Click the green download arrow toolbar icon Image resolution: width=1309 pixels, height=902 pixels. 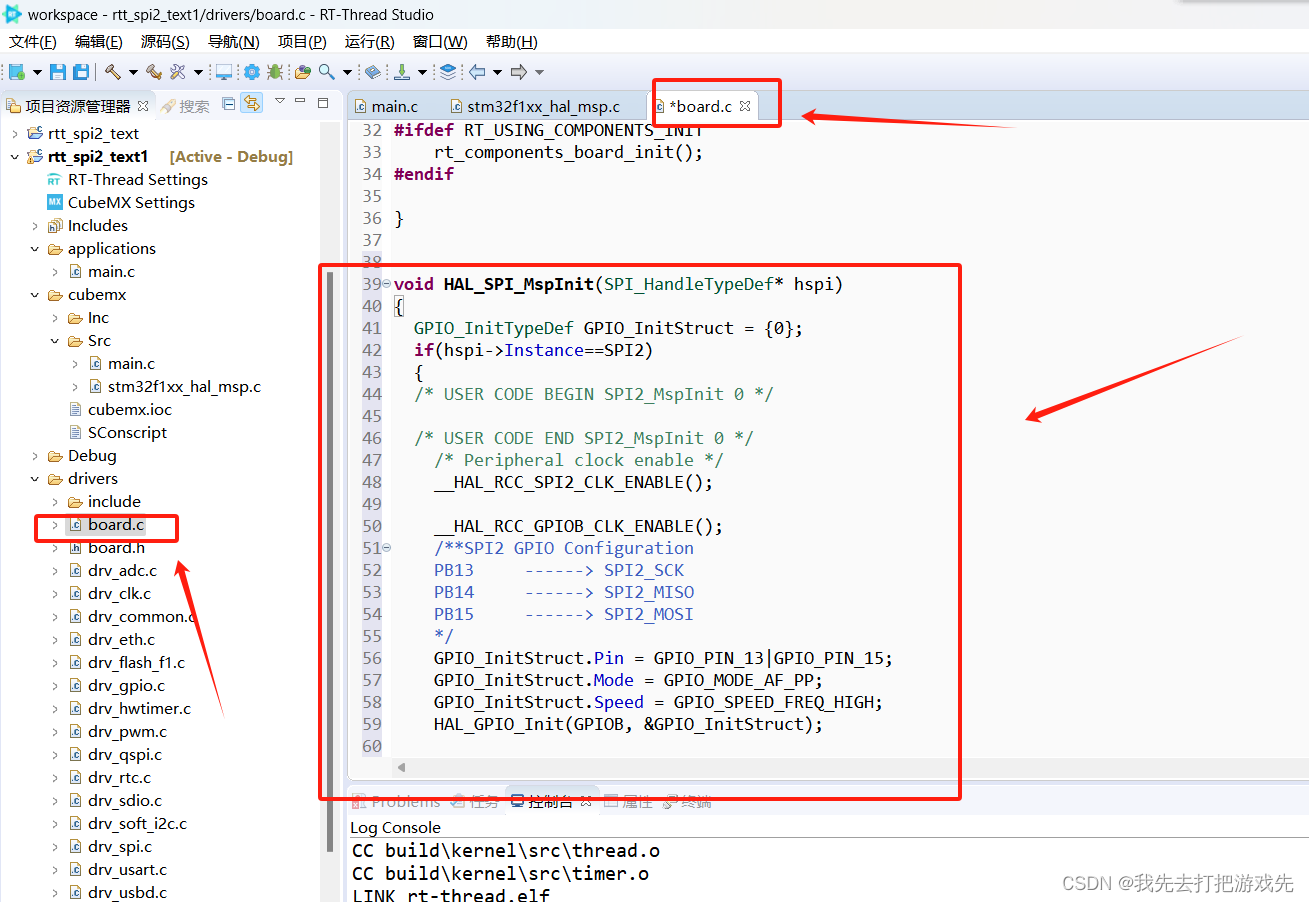pyautogui.click(x=402, y=72)
